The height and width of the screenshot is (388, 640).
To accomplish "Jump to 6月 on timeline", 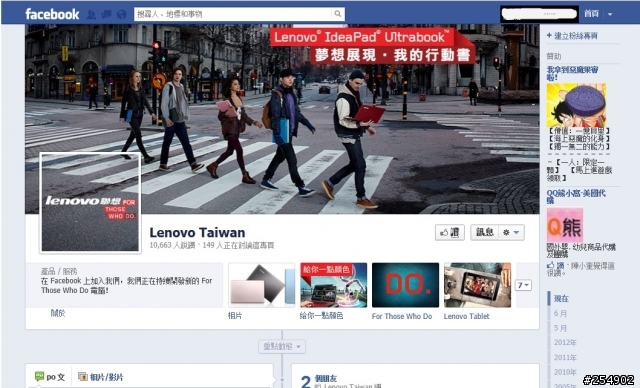I will coord(560,313).
